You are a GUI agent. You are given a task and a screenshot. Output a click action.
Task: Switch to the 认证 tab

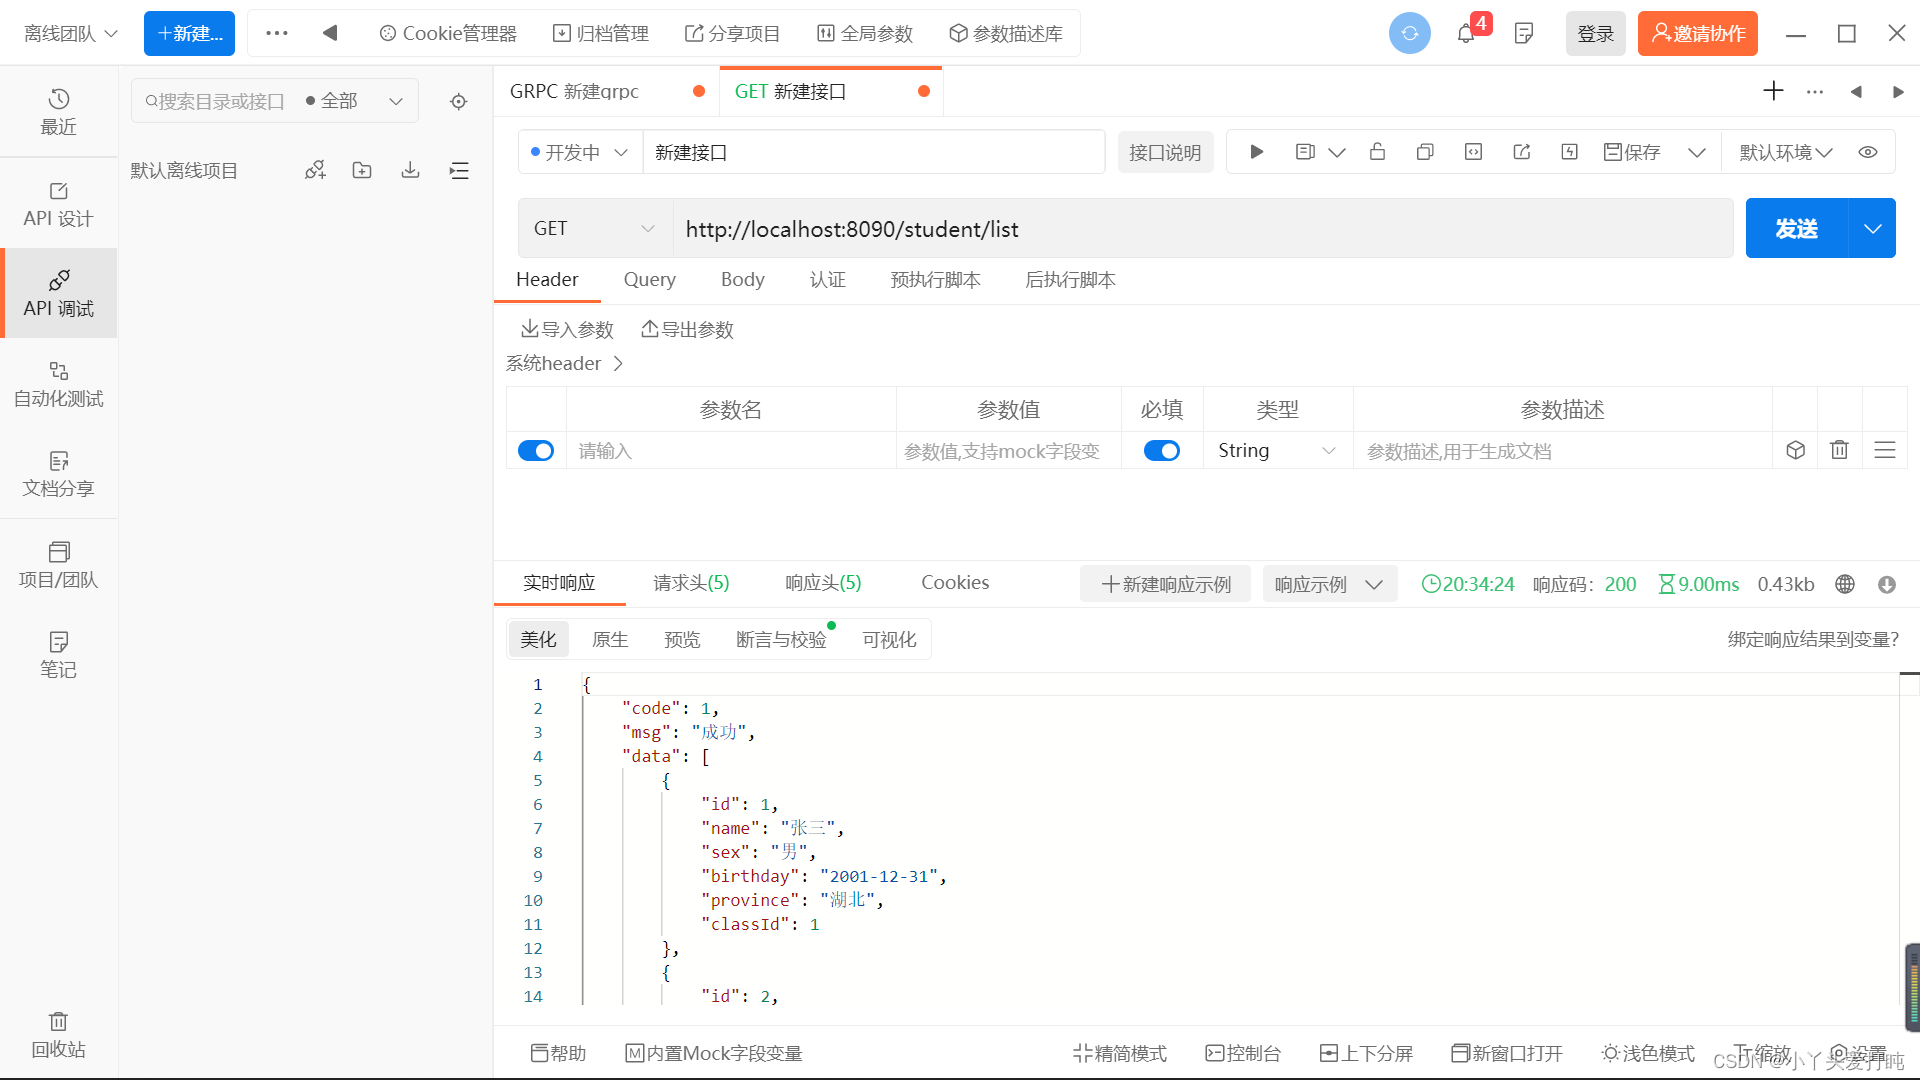tap(828, 279)
